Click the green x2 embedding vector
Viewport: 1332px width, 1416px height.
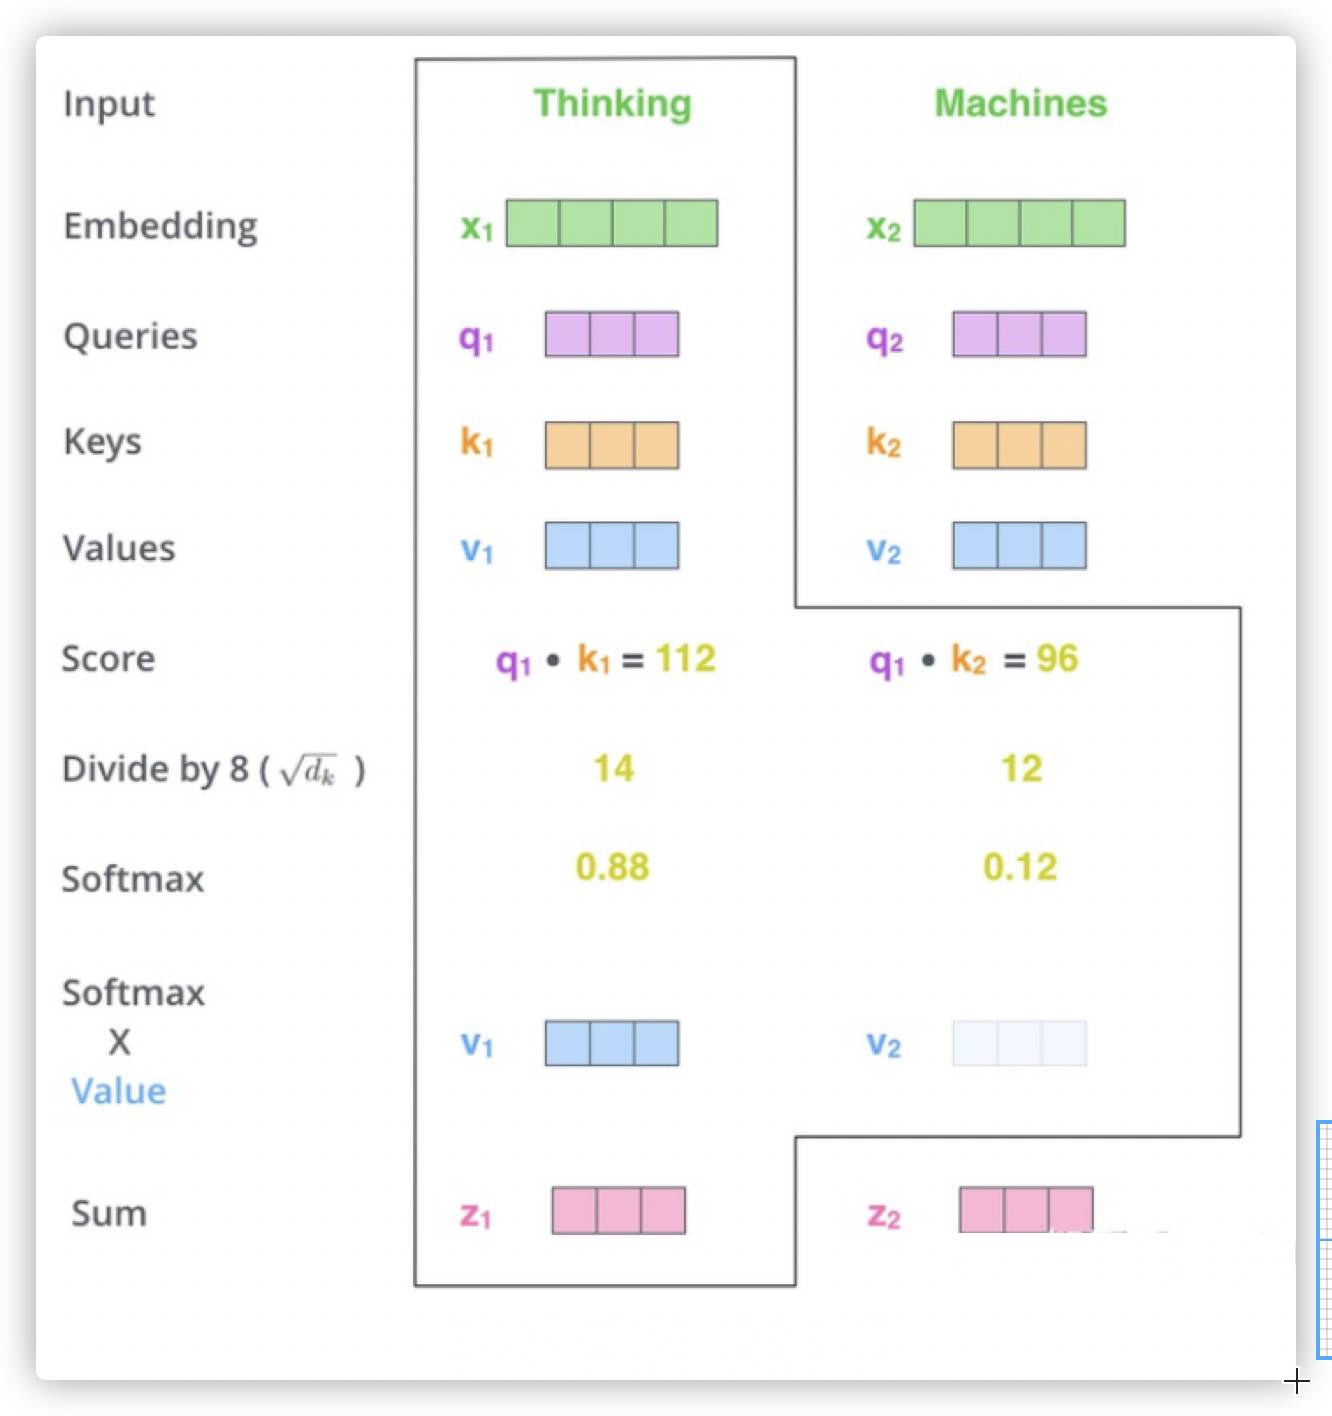coord(1019,223)
